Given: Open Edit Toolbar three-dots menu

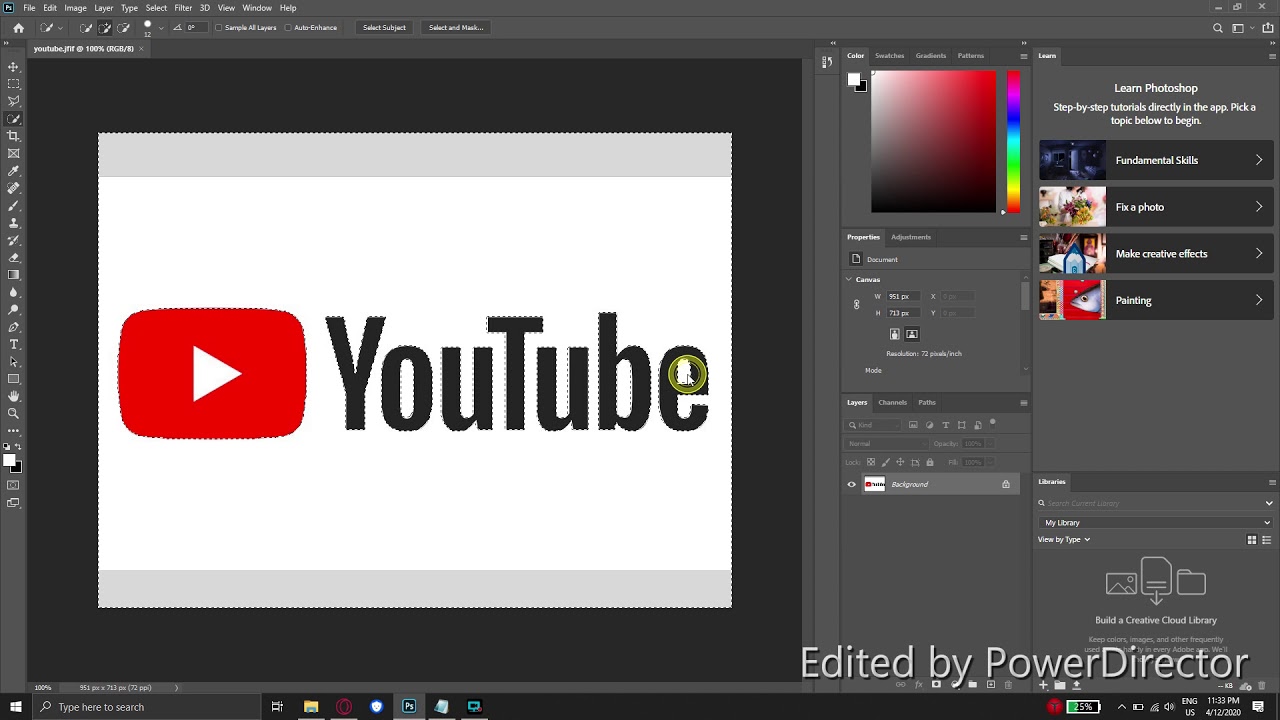Looking at the screenshot, I should click(x=13, y=430).
